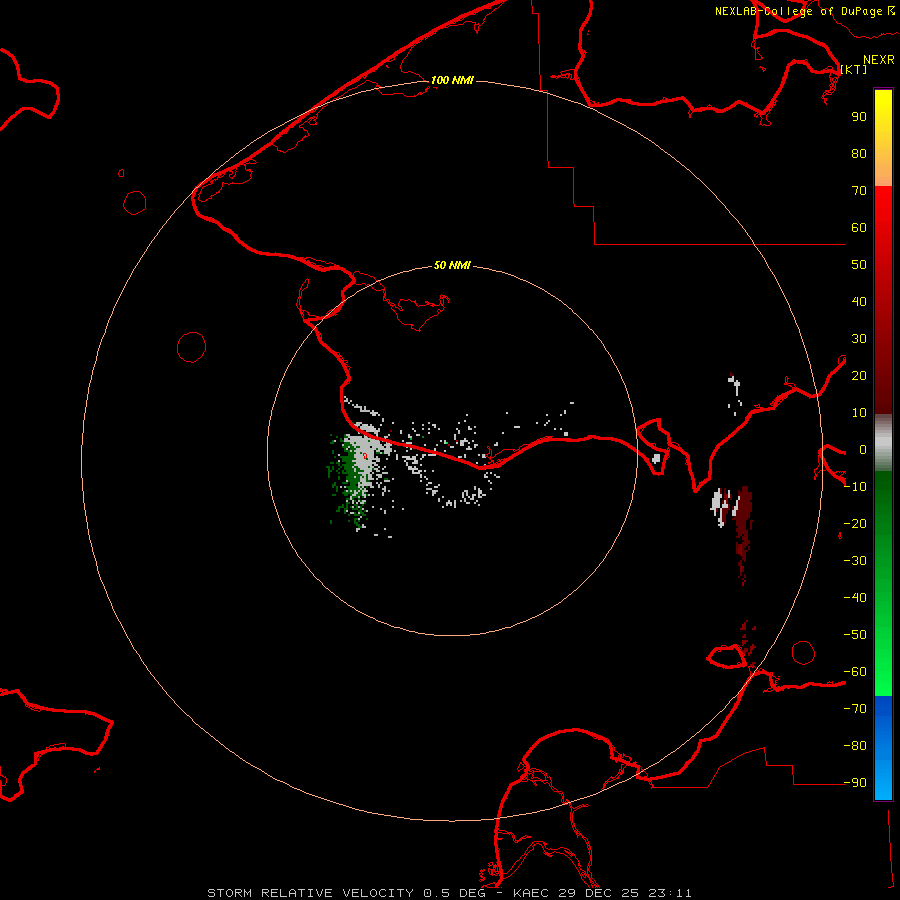Click the blue bottom segment of color bar
The image size is (900, 900).
[x=883, y=747]
